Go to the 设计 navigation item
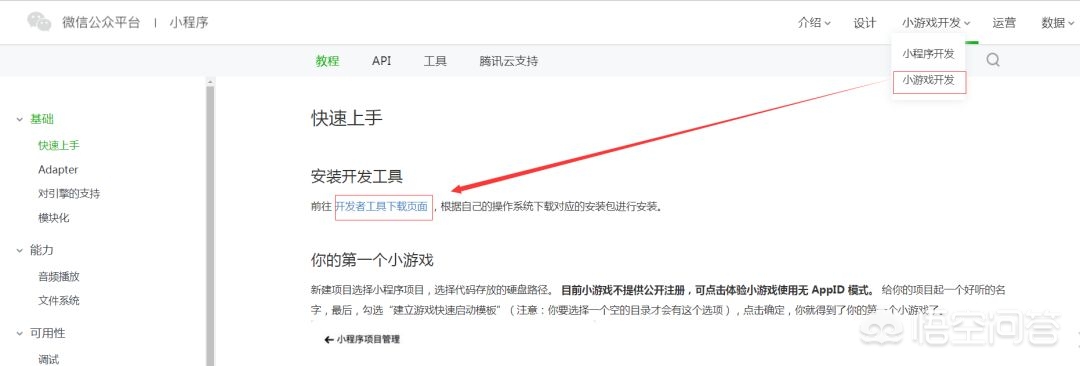The height and width of the screenshot is (366, 1080). (x=864, y=23)
